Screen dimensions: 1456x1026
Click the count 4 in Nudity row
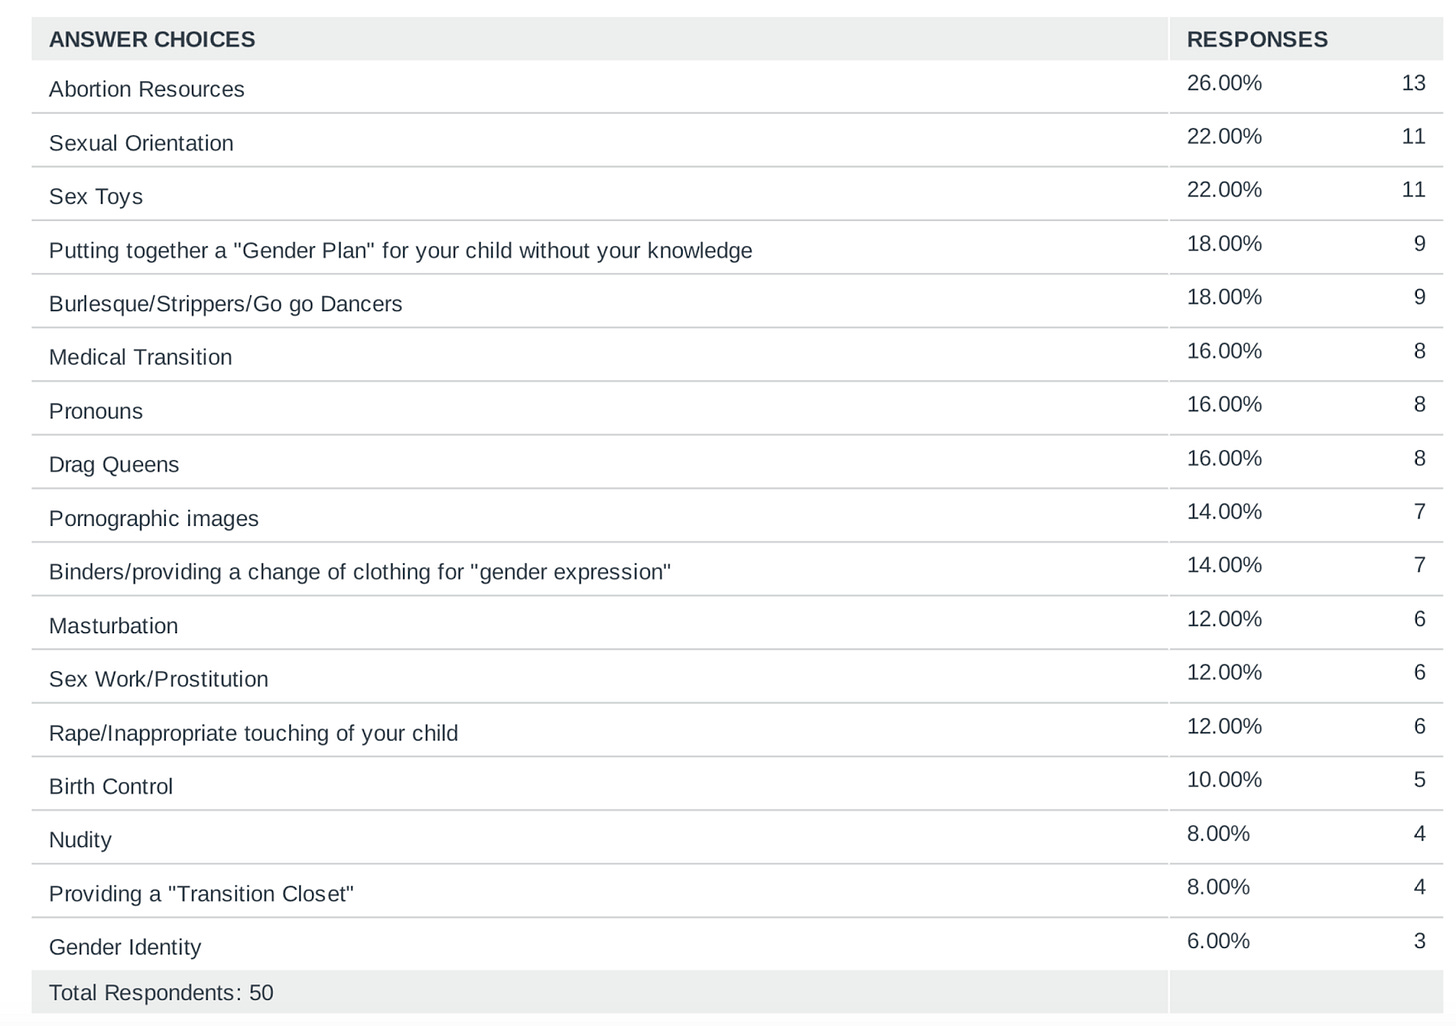point(1419,833)
